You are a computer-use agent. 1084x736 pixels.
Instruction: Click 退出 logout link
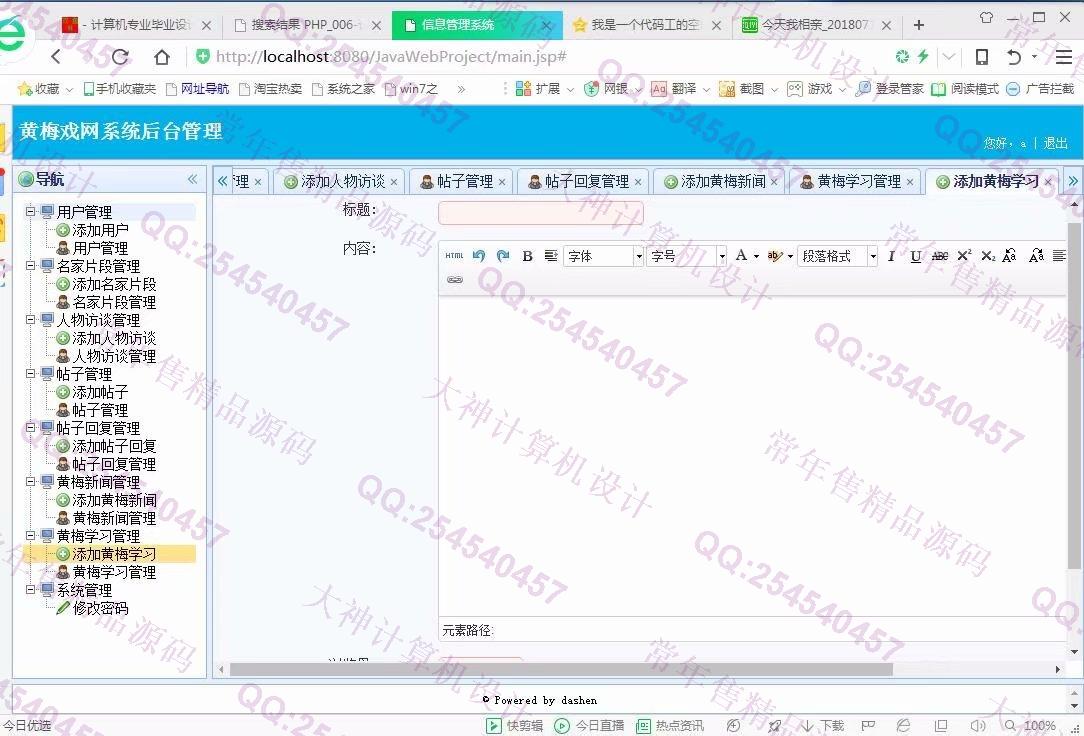(x=1056, y=143)
